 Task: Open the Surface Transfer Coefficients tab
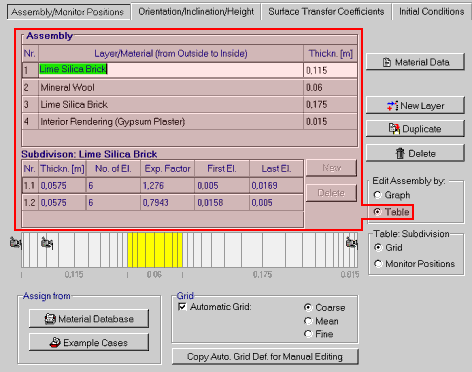(326, 12)
